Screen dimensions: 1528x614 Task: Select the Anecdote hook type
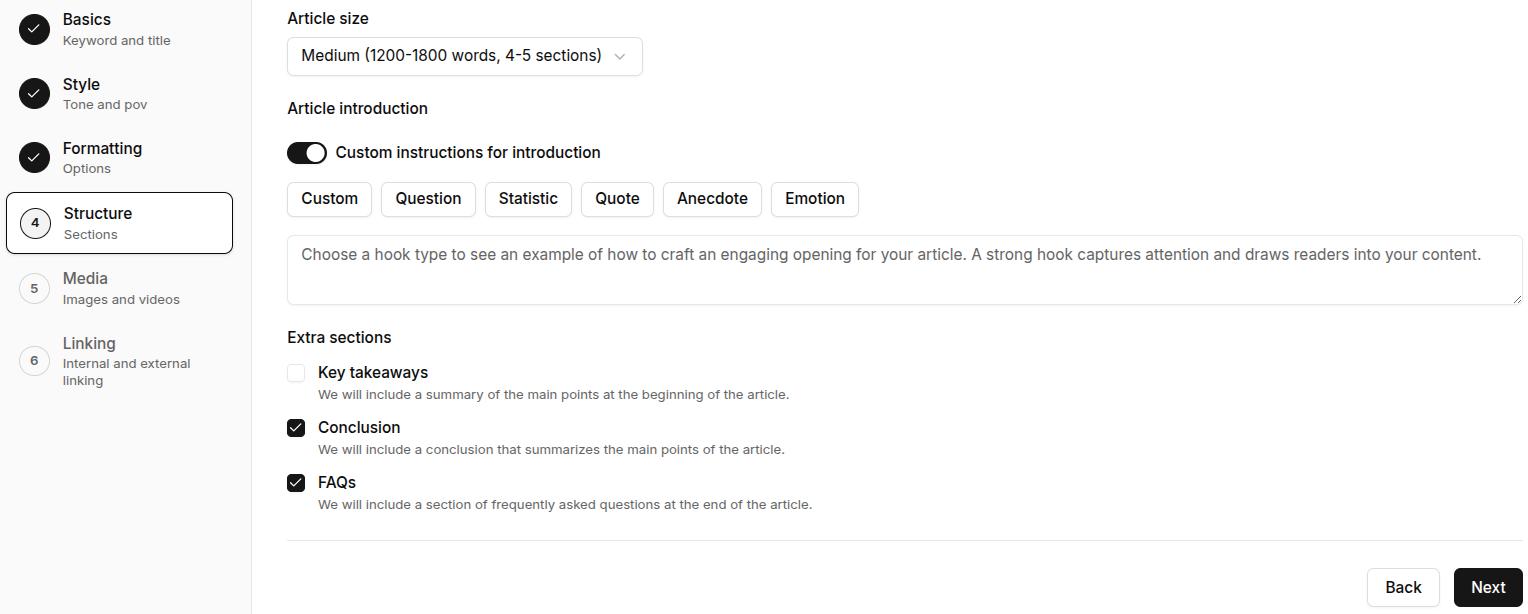tap(712, 198)
